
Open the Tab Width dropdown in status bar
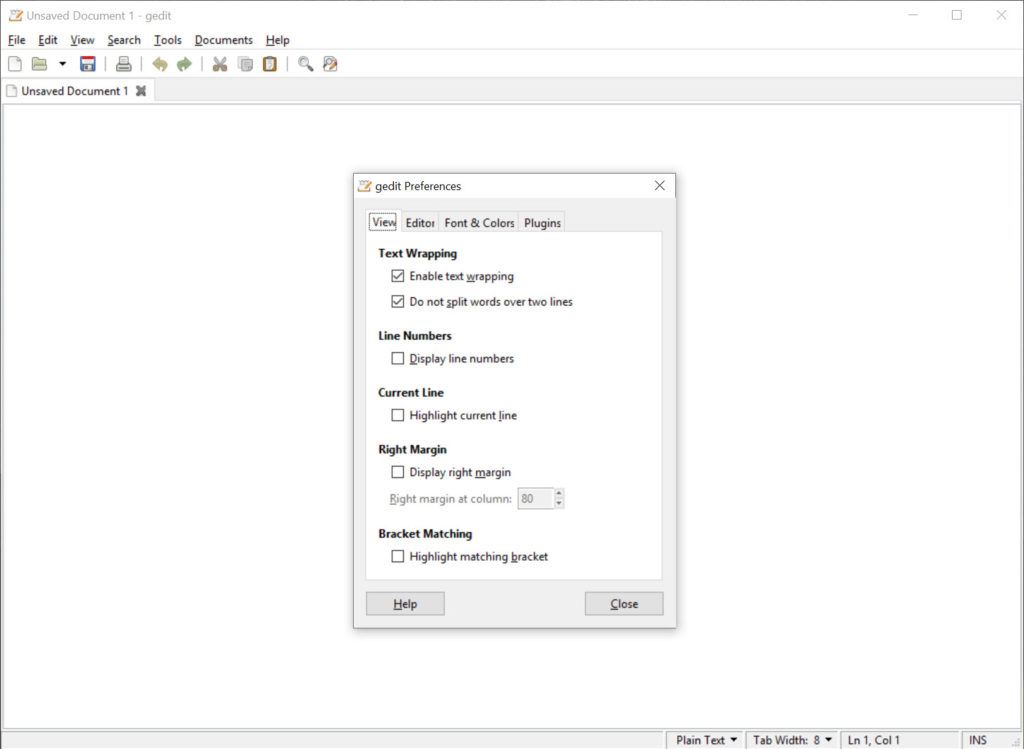tap(792, 740)
